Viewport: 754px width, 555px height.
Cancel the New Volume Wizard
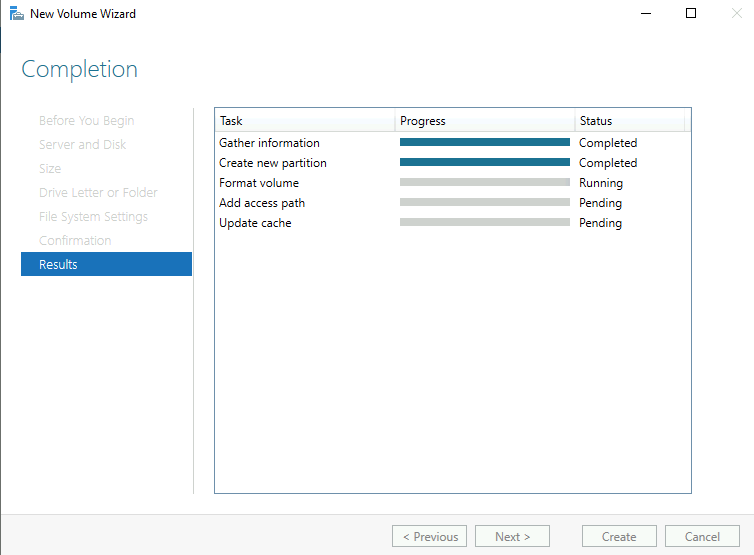(x=702, y=536)
